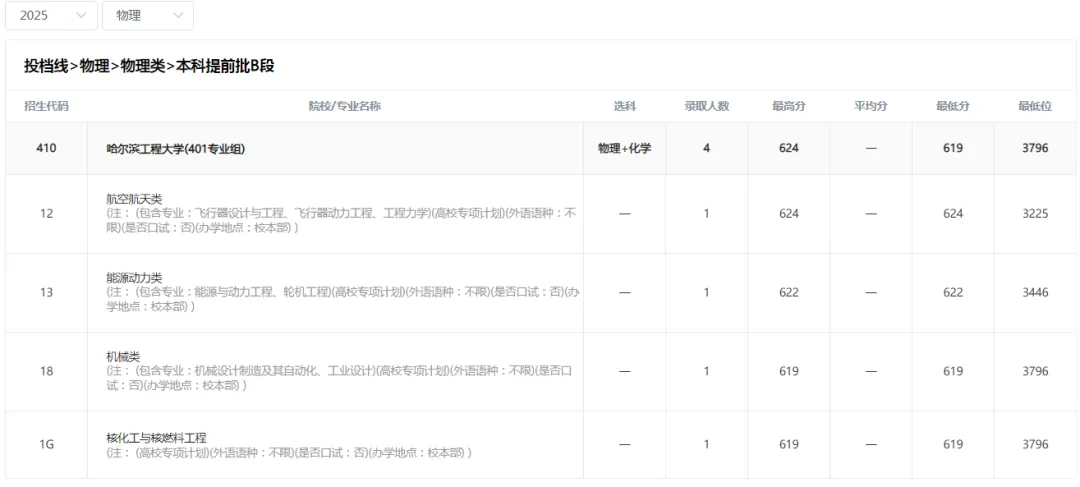Select major code 13 cell

[46, 292]
